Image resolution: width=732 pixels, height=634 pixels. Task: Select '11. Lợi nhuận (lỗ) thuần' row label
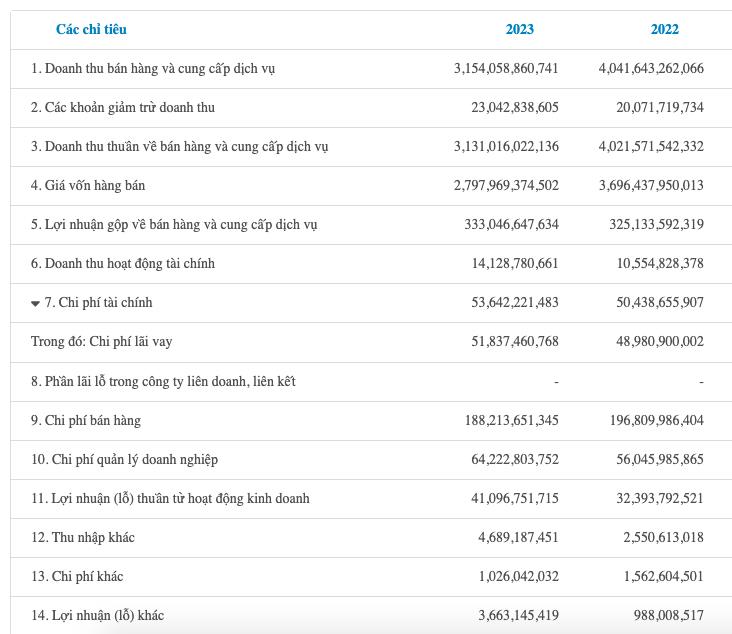pos(170,498)
